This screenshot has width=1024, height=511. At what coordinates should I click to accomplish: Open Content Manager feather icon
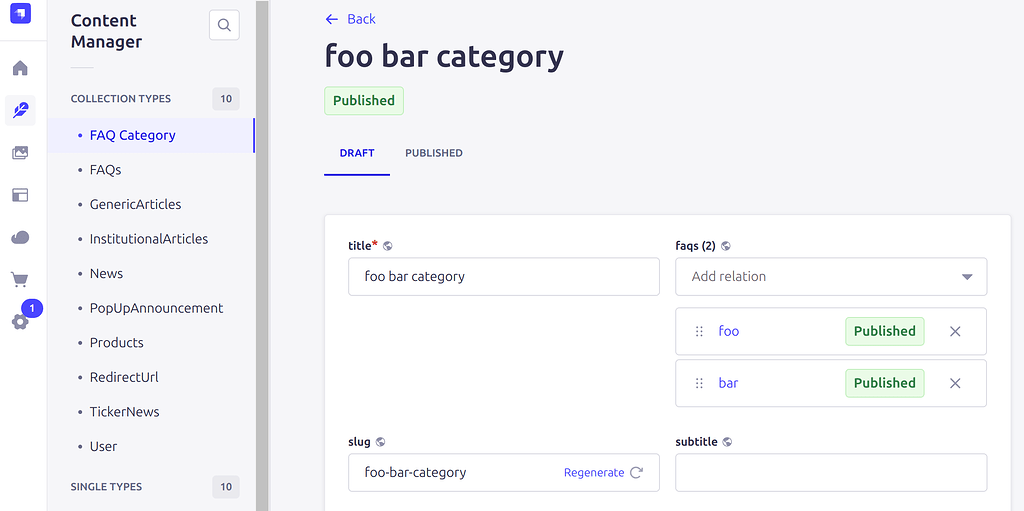pos(20,110)
